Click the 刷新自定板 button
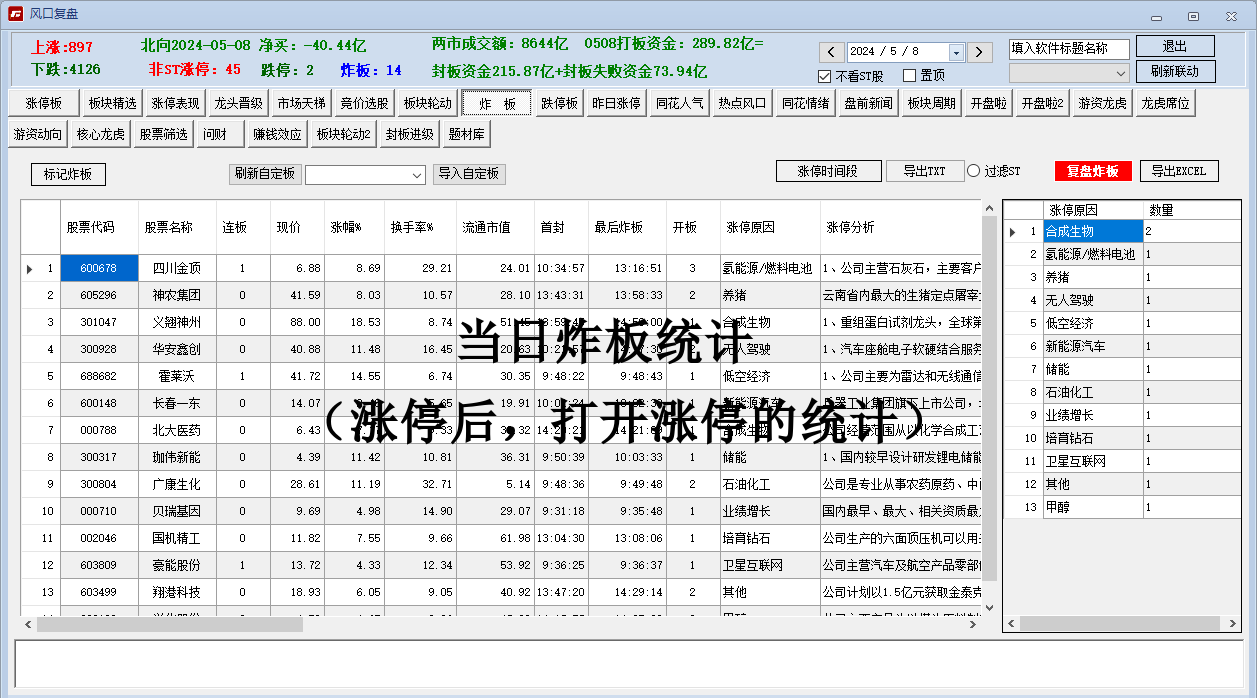Viewport: 1257px width, 698px height. pos(265,174)
